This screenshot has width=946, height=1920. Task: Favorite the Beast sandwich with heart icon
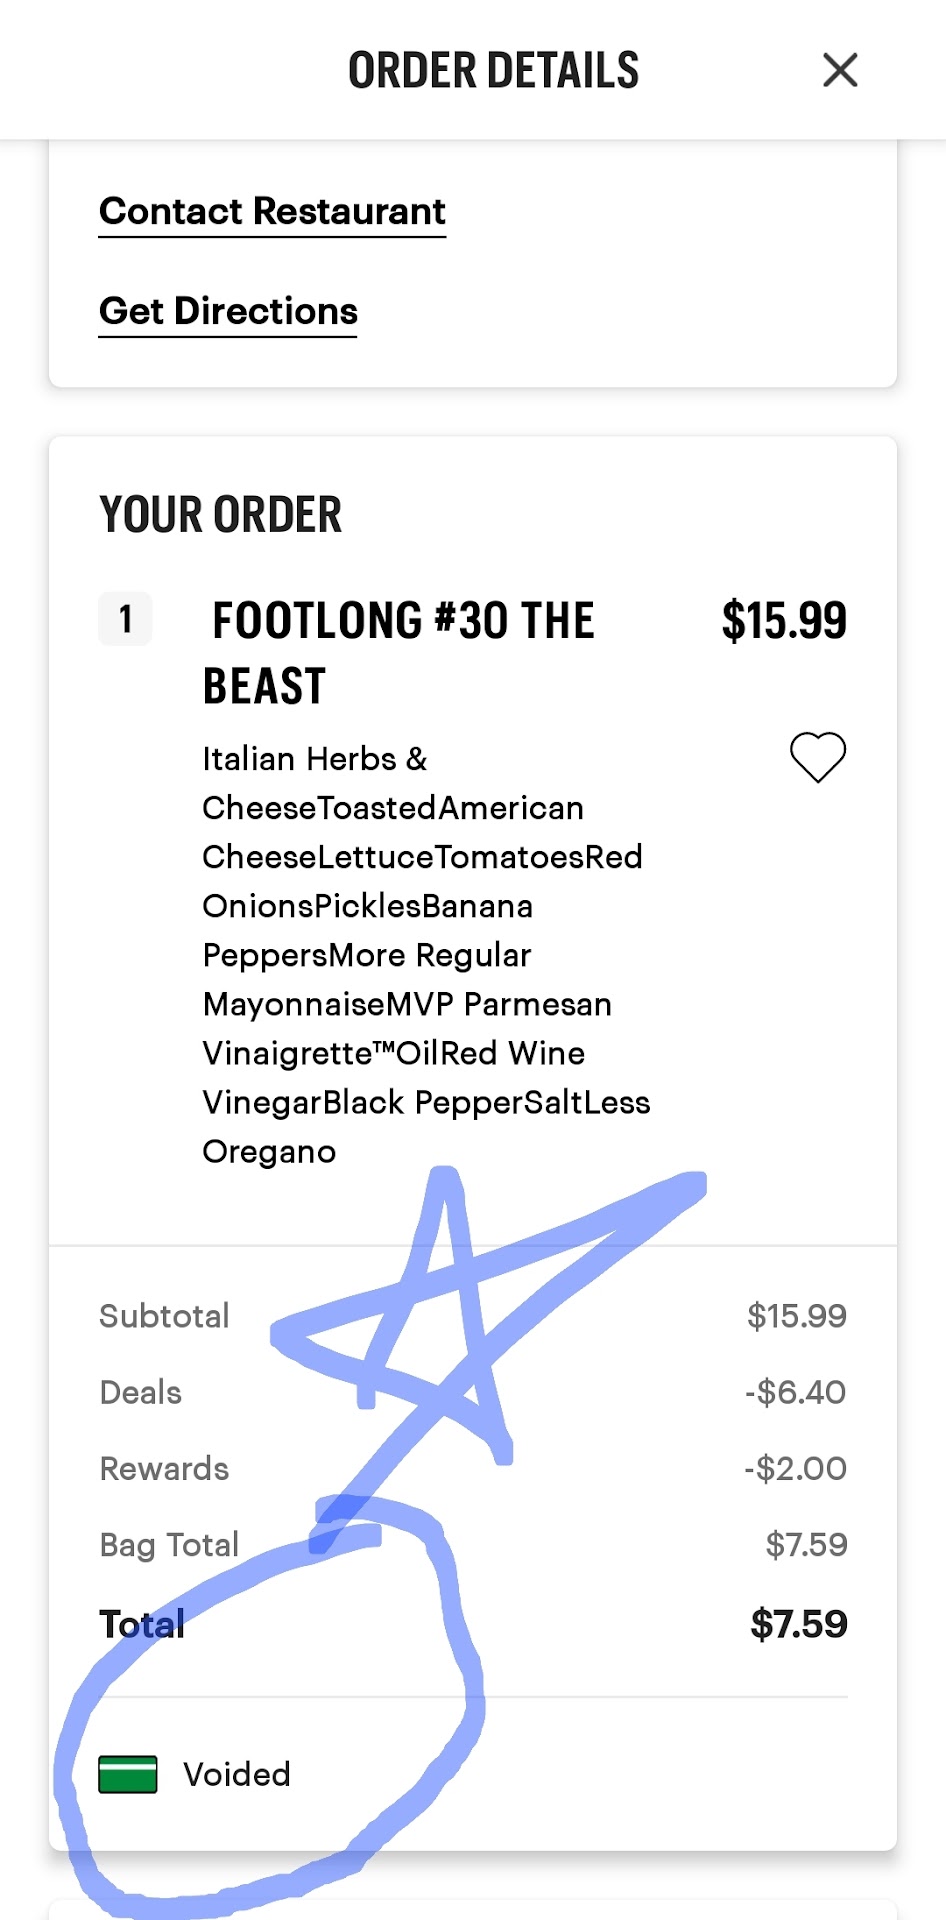tap(818, 757)
